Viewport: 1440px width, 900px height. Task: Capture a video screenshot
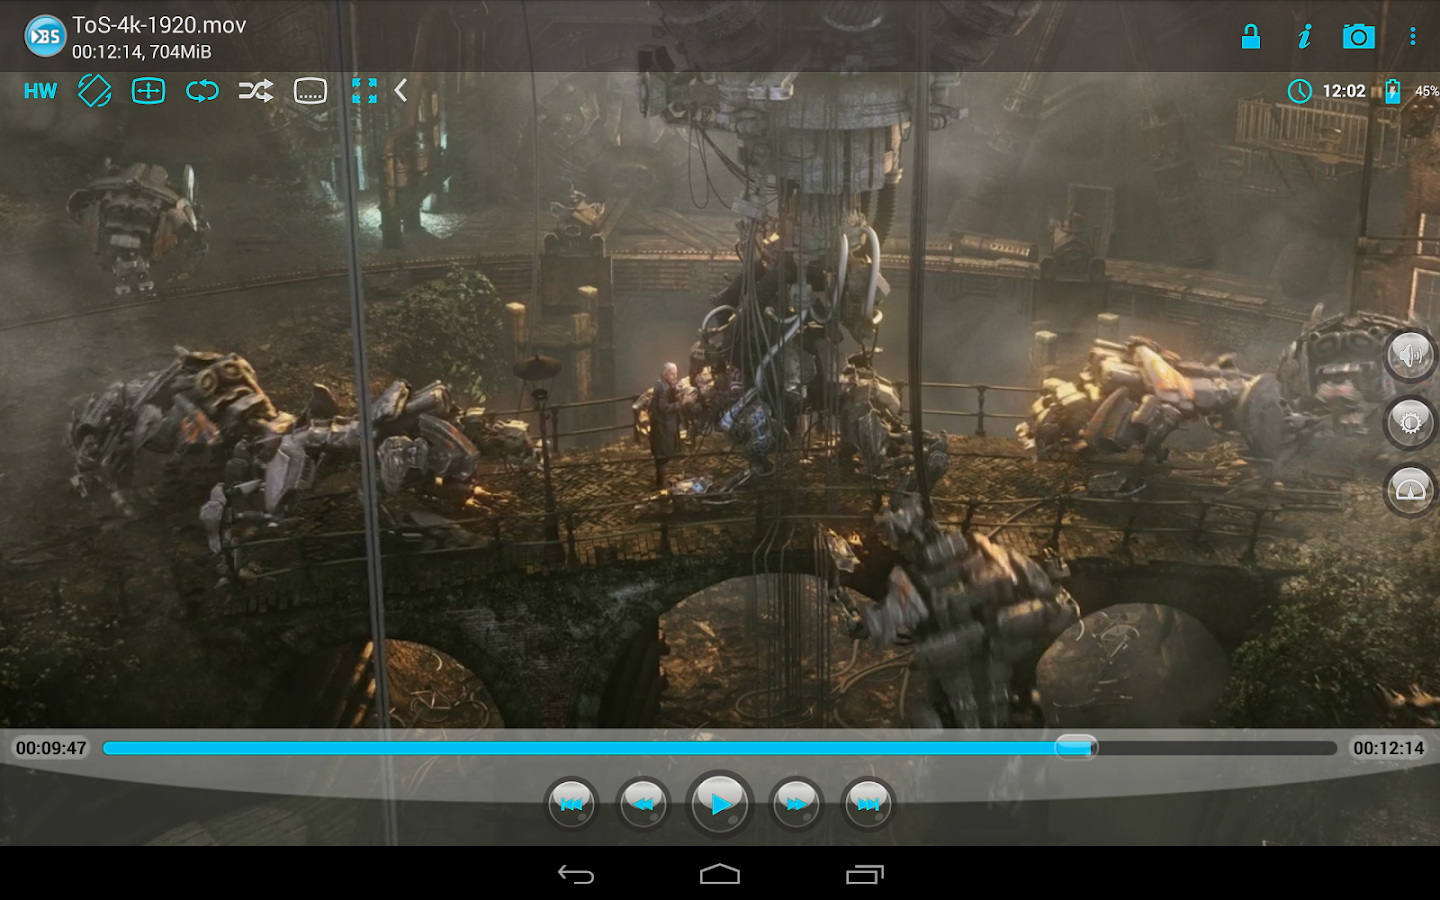pyautogui.click(x=1359, y=37)
